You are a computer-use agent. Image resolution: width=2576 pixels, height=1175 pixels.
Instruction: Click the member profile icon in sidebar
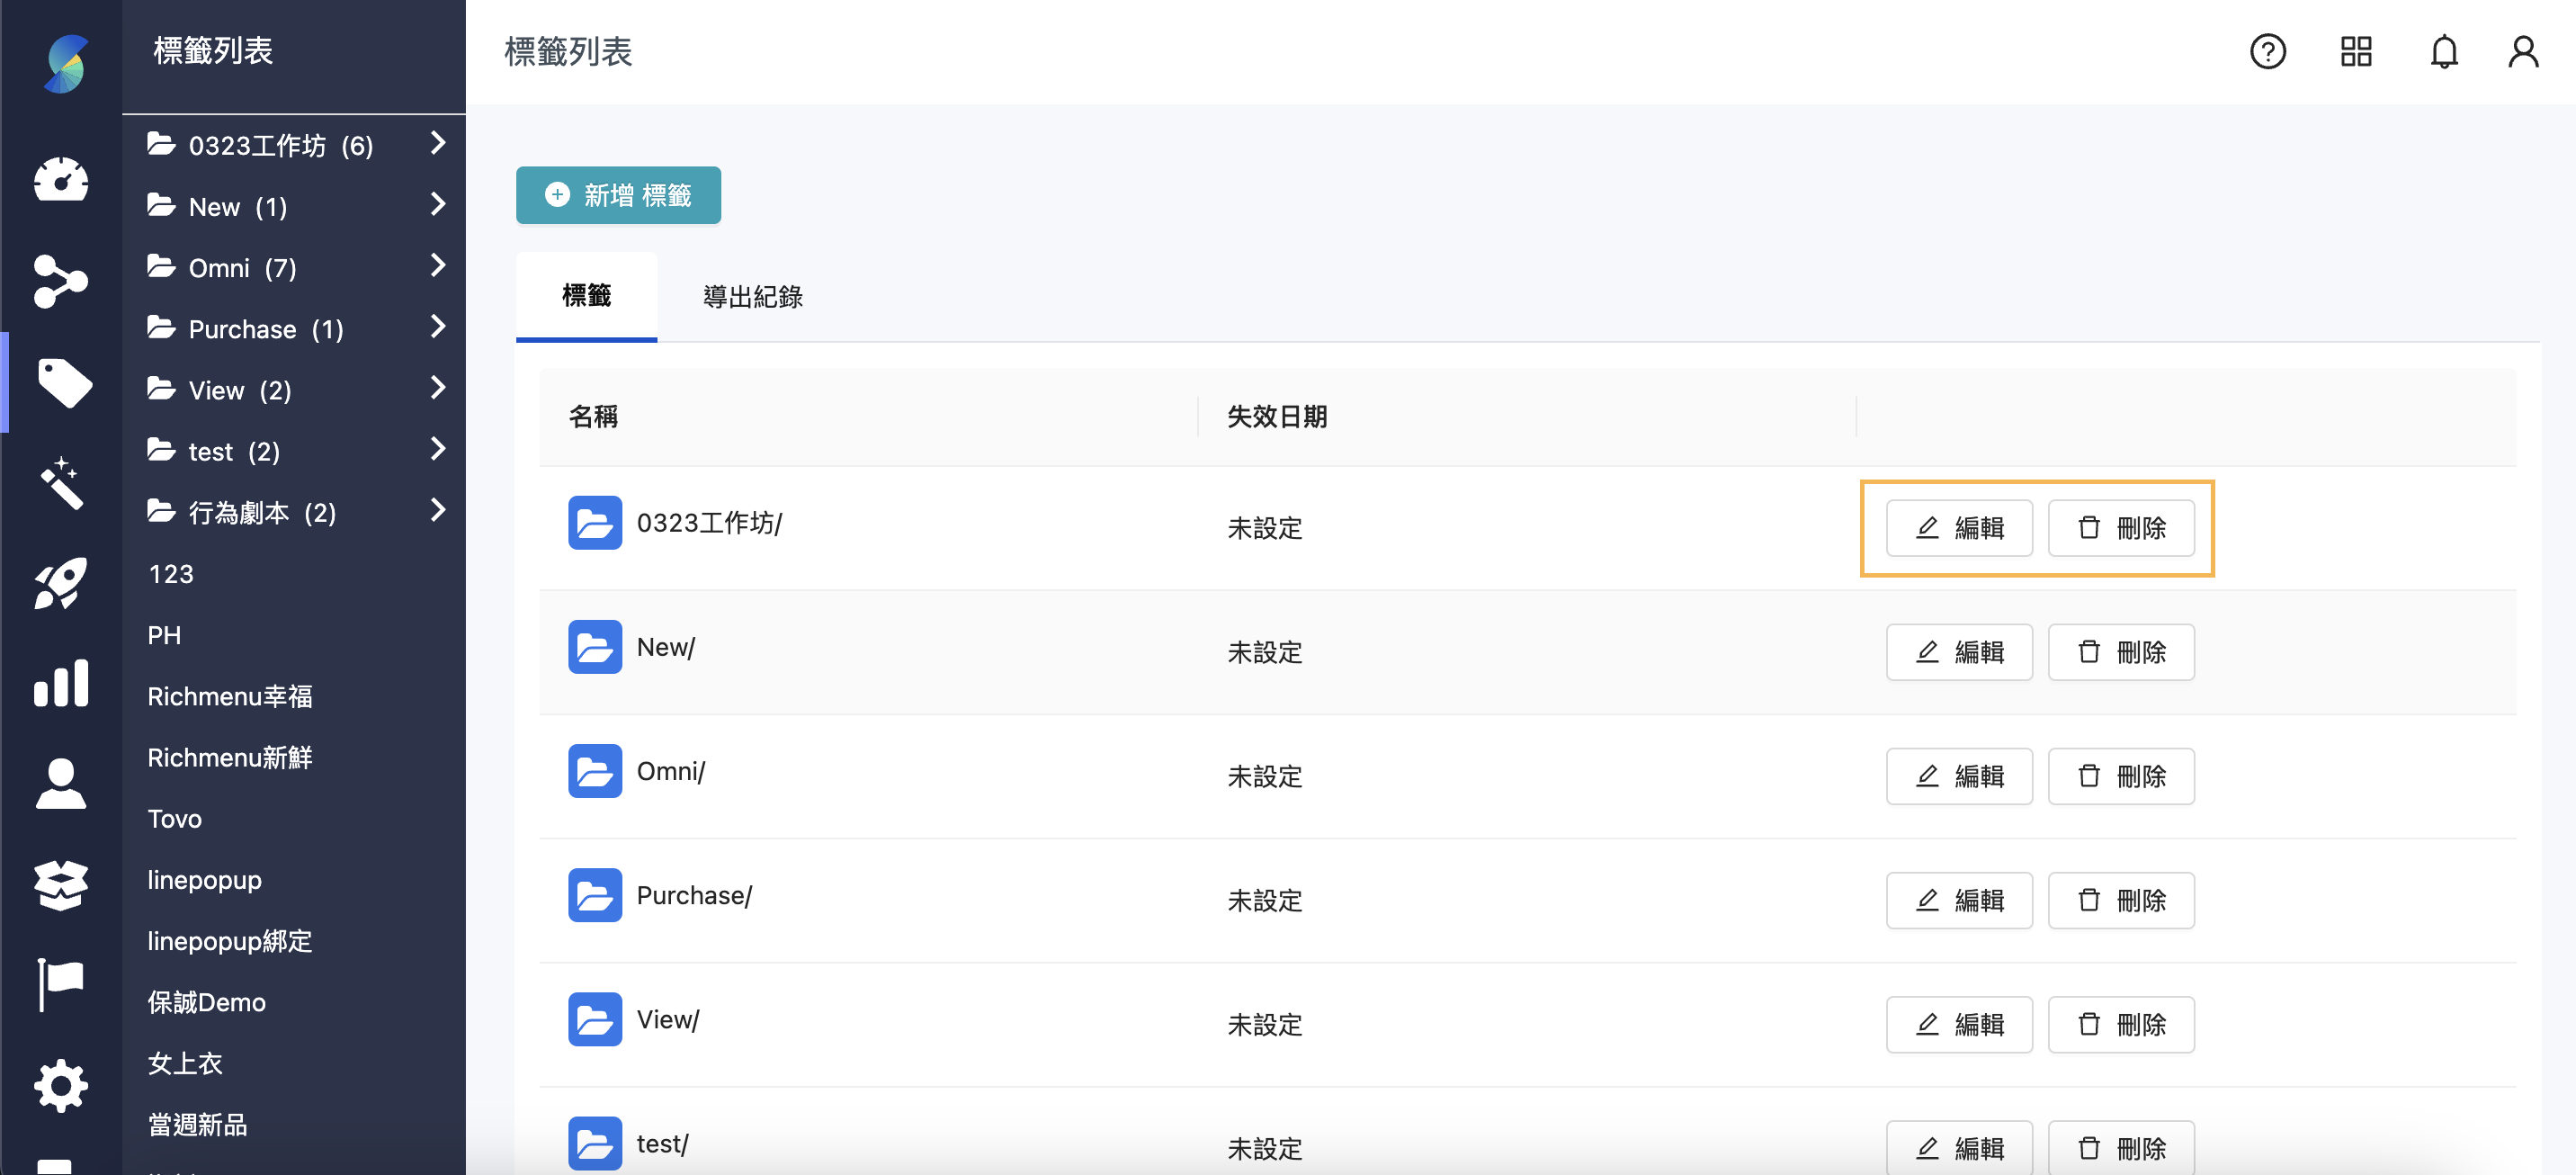click(x=61, y=784)
